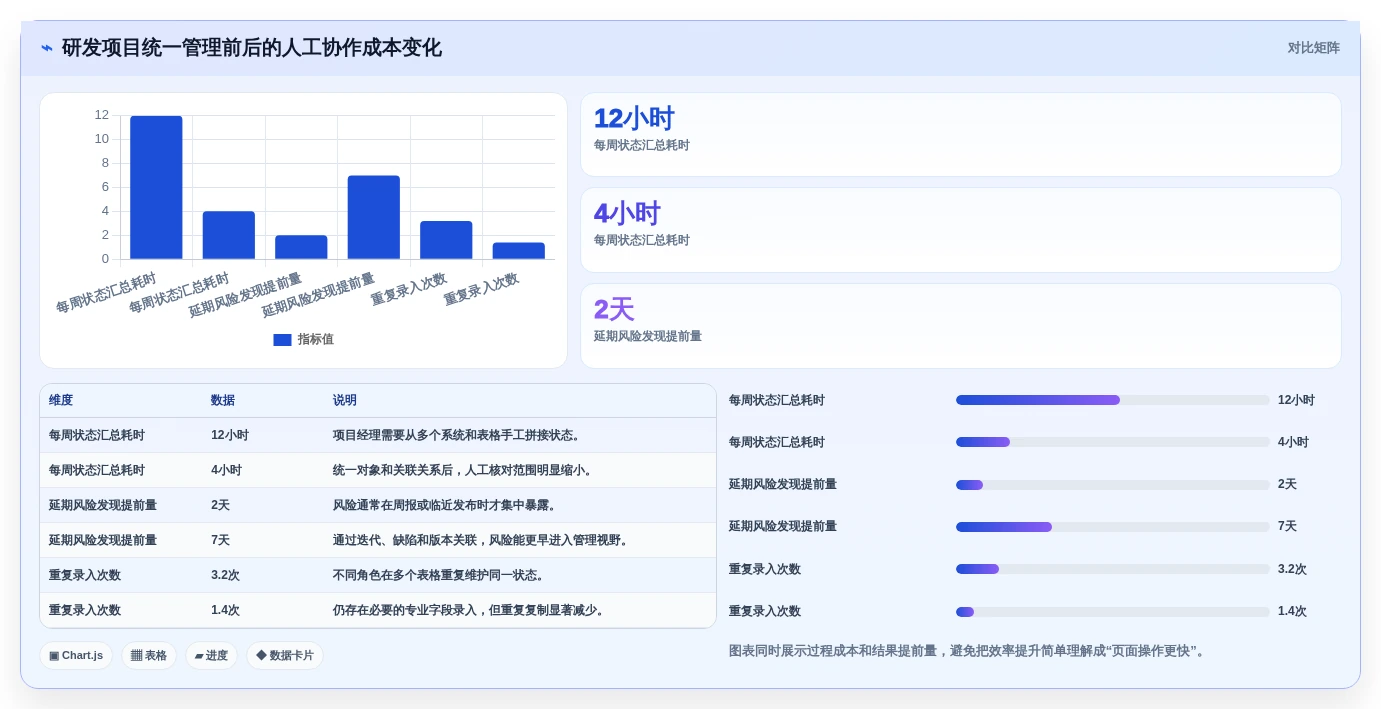Click the 说明 table column header

coord(345,400)
